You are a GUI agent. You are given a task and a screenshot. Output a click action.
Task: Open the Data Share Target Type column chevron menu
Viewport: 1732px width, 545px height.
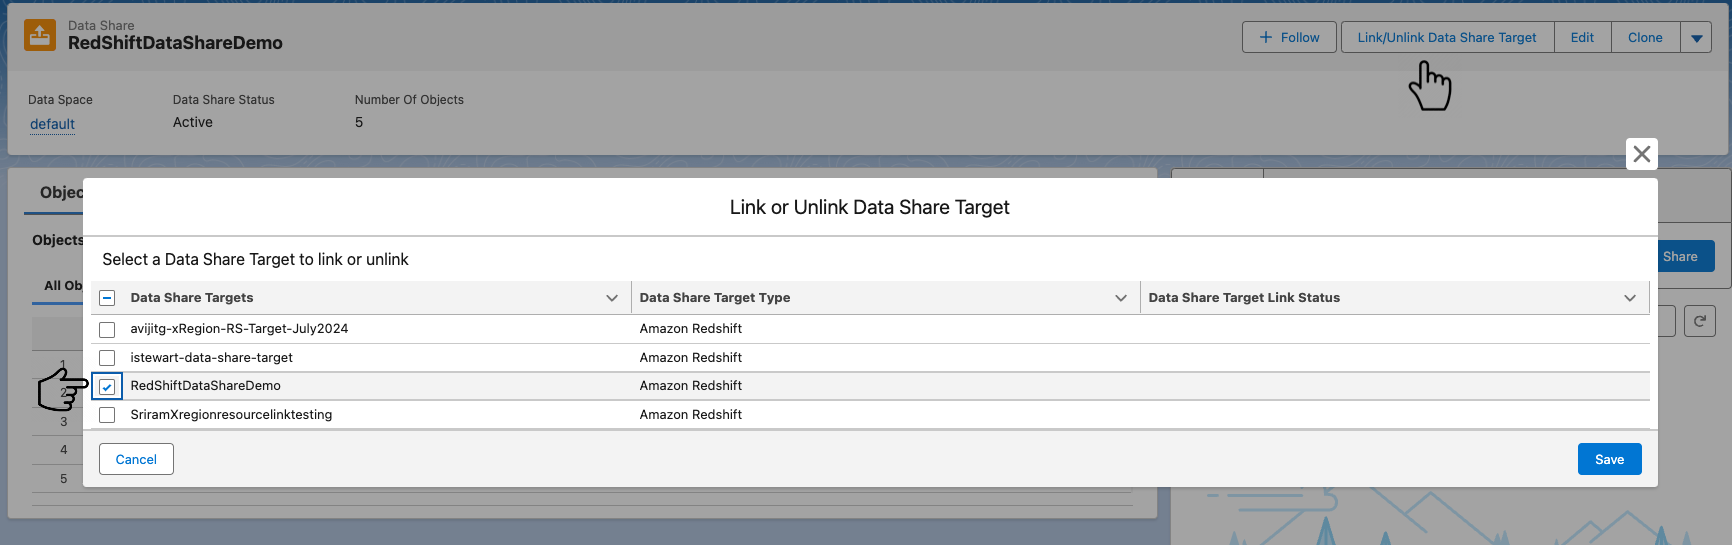[1120, 298]
